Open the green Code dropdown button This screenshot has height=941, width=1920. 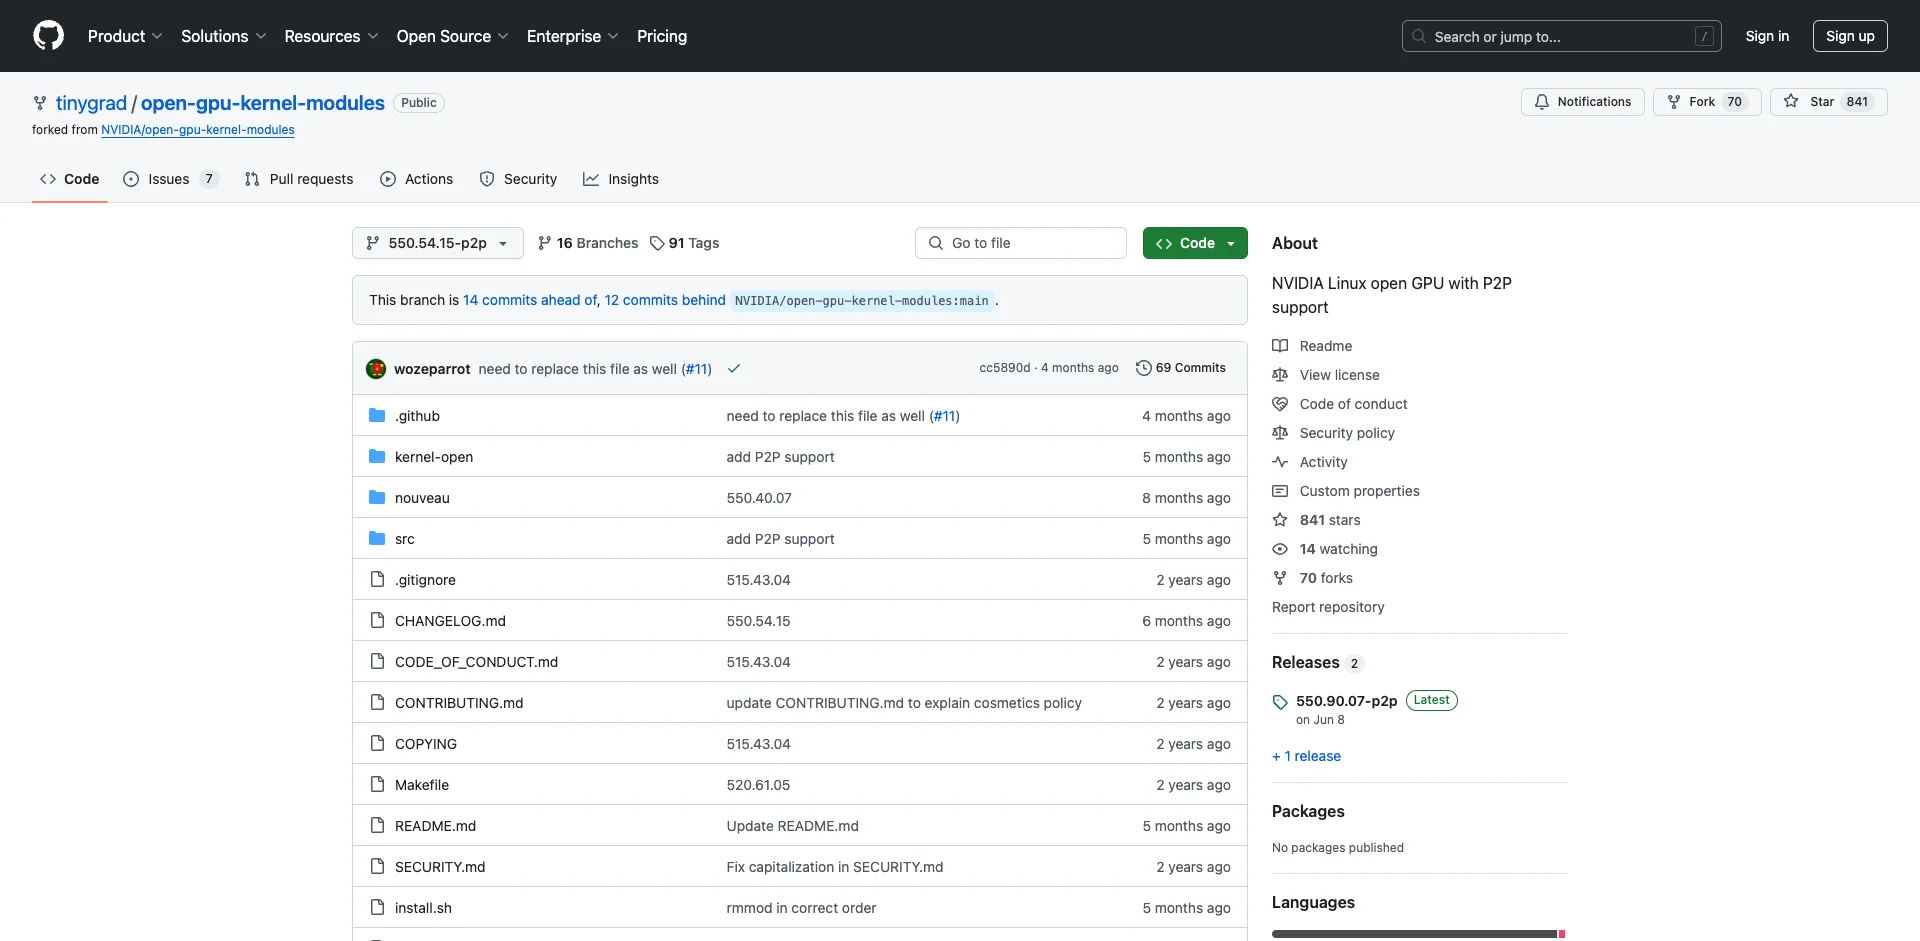point(1195,243)
